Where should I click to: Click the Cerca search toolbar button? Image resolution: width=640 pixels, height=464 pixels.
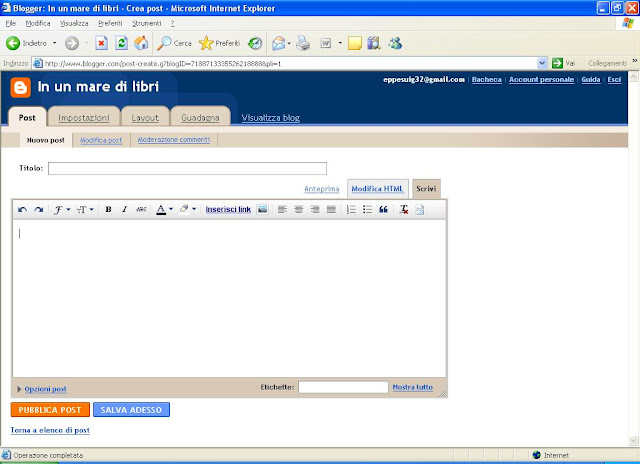click(174, 43)
